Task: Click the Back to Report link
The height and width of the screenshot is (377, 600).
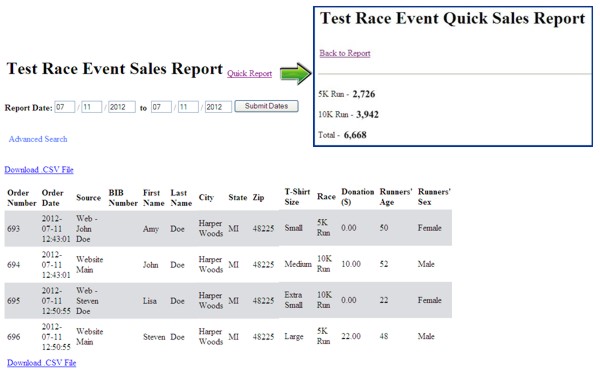Action: pos(345,53)
